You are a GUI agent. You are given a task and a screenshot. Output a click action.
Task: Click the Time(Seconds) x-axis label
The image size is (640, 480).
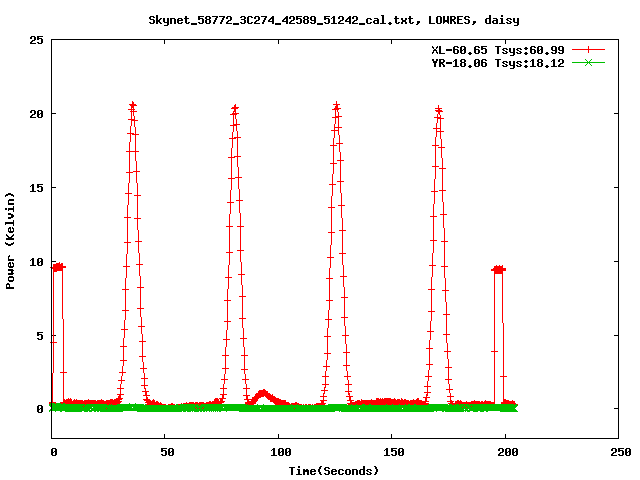334,471
